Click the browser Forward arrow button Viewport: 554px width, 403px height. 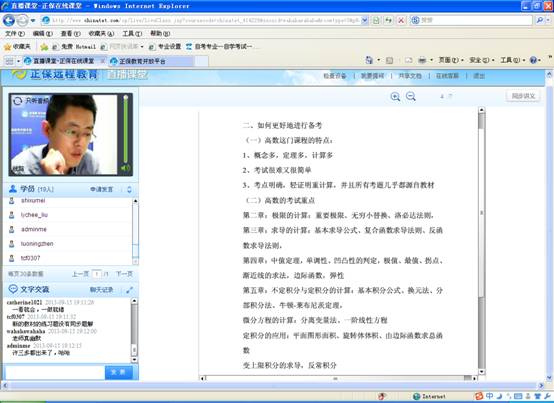[22, 20]
